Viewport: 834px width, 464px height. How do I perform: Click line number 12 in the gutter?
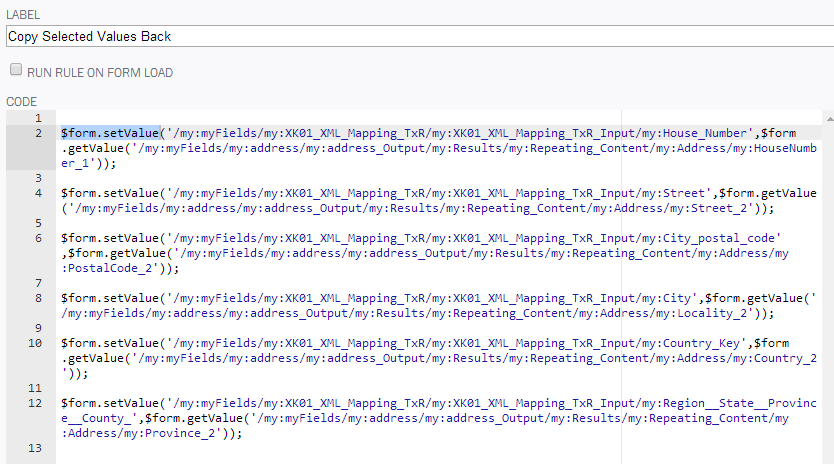(35, 403)
